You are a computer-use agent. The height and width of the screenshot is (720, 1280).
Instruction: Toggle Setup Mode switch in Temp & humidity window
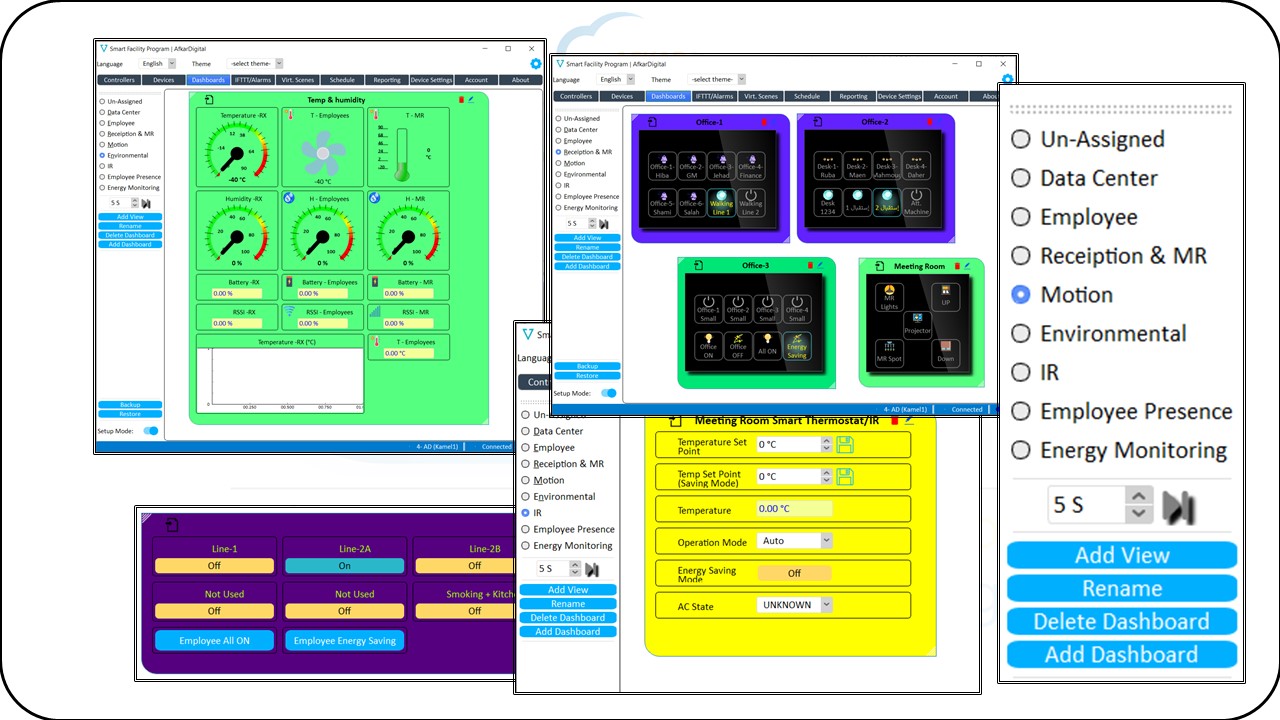151,431
